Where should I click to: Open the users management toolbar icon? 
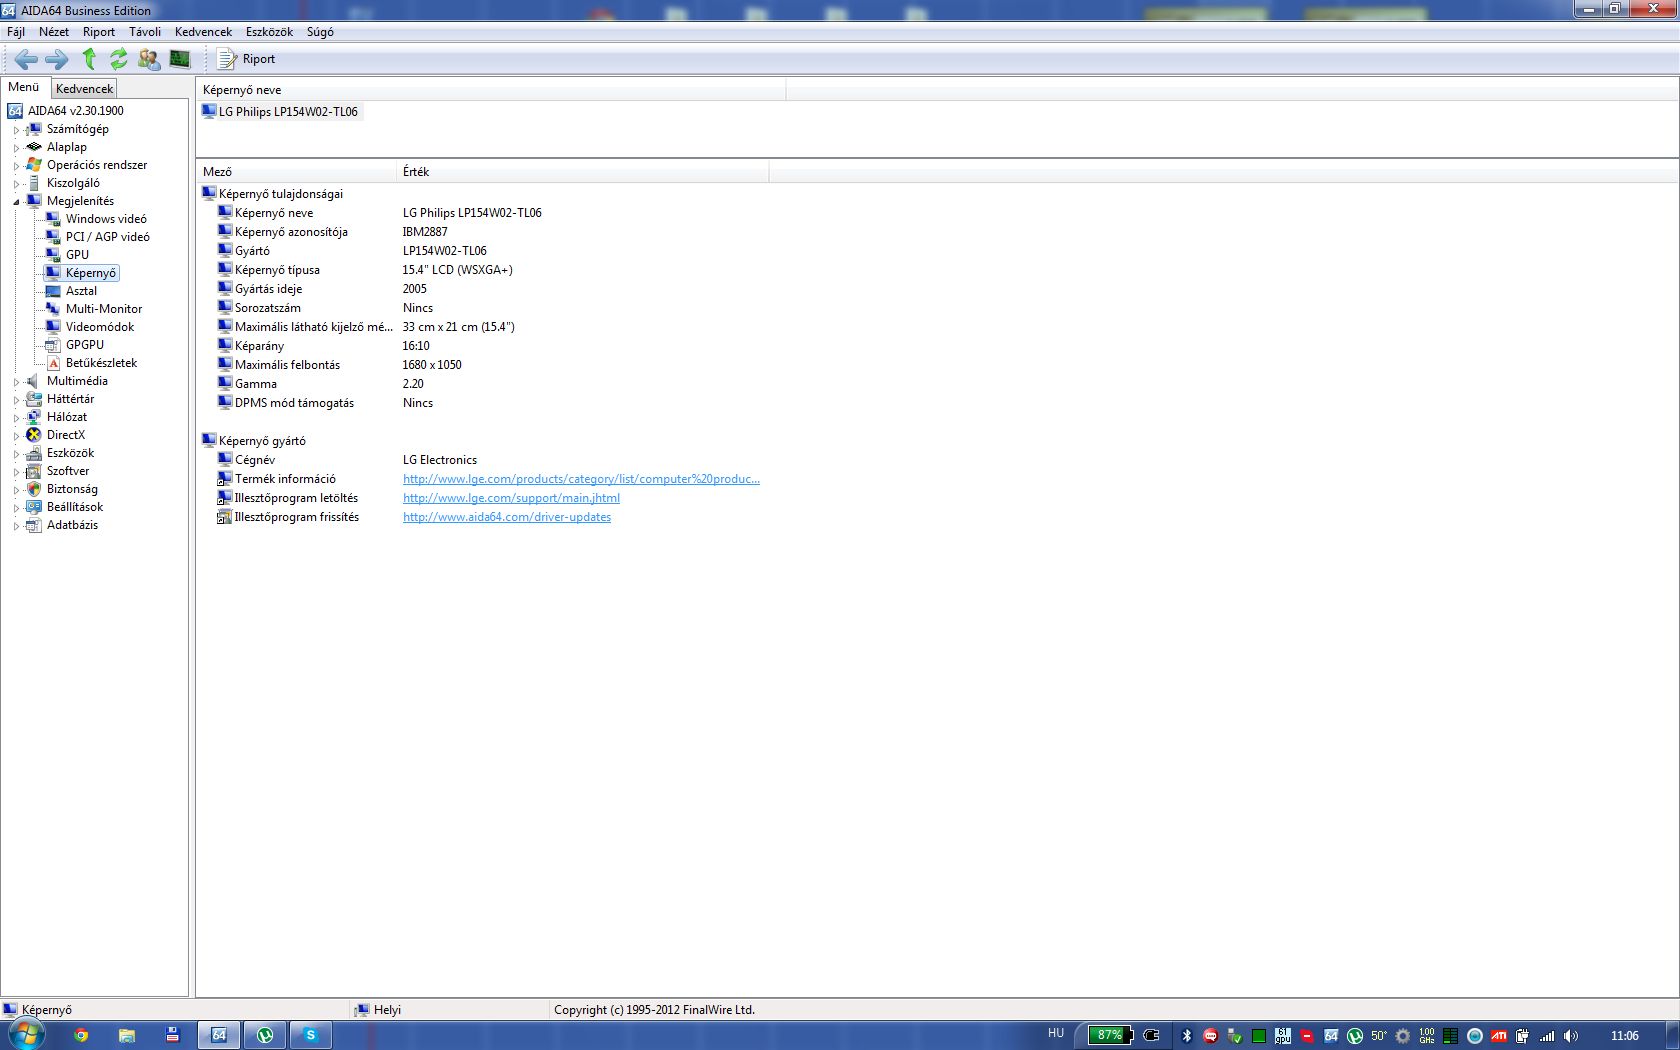click(x=149, y=59)
